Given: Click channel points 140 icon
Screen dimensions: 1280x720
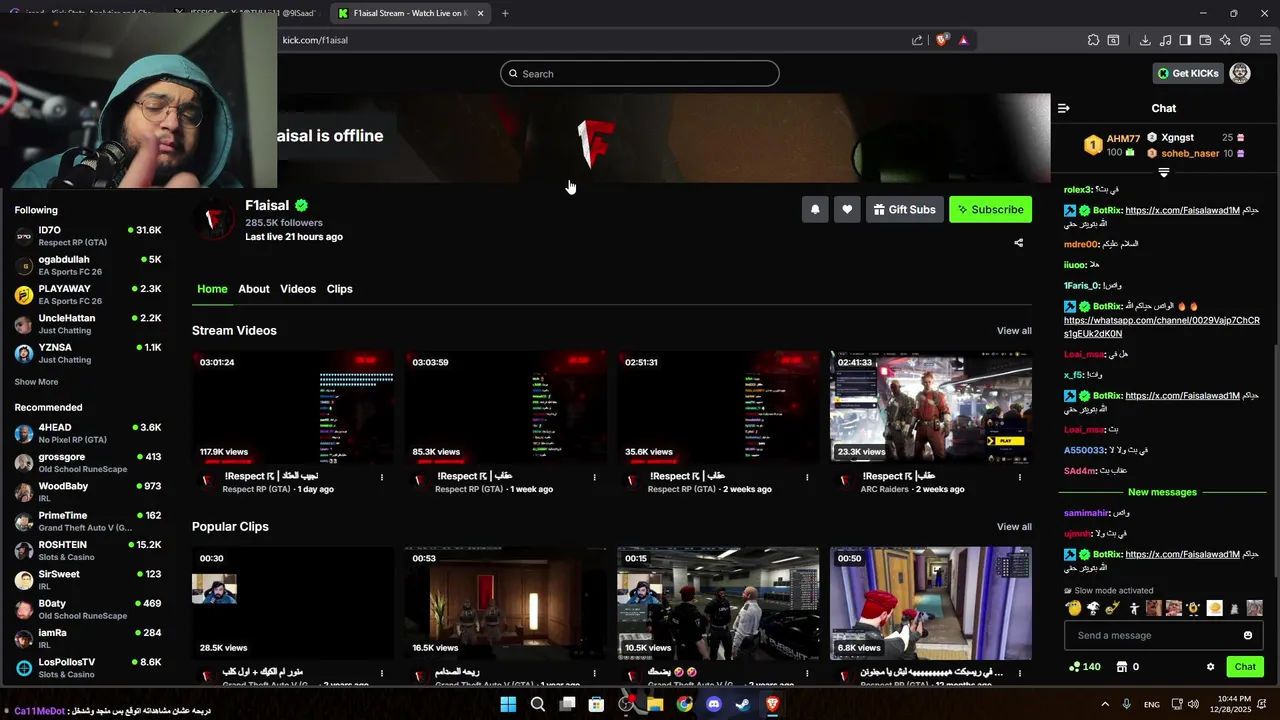Looking at the screenshot, I should [1074, 667].
